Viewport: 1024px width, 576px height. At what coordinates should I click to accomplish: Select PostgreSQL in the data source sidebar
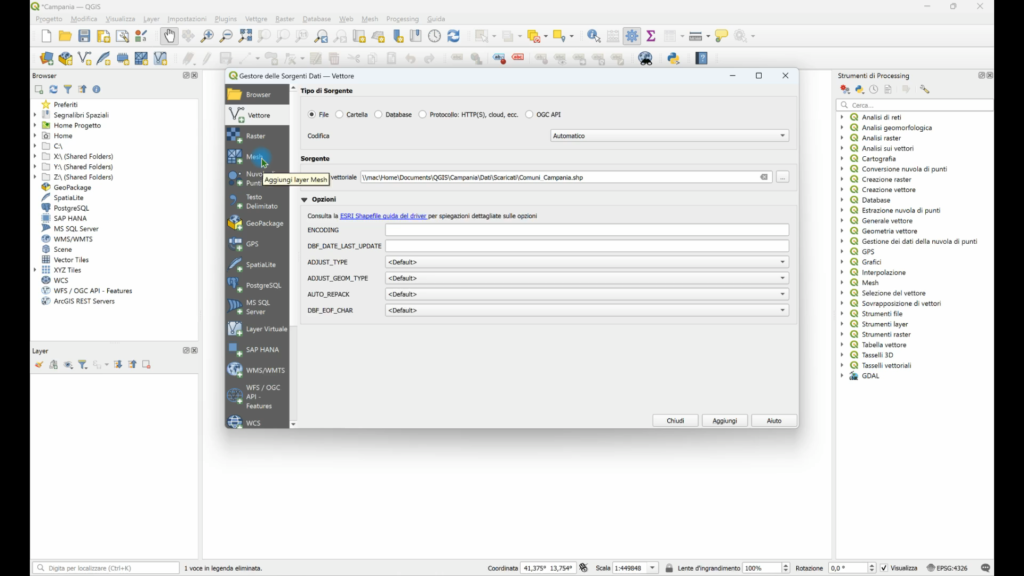257,285
